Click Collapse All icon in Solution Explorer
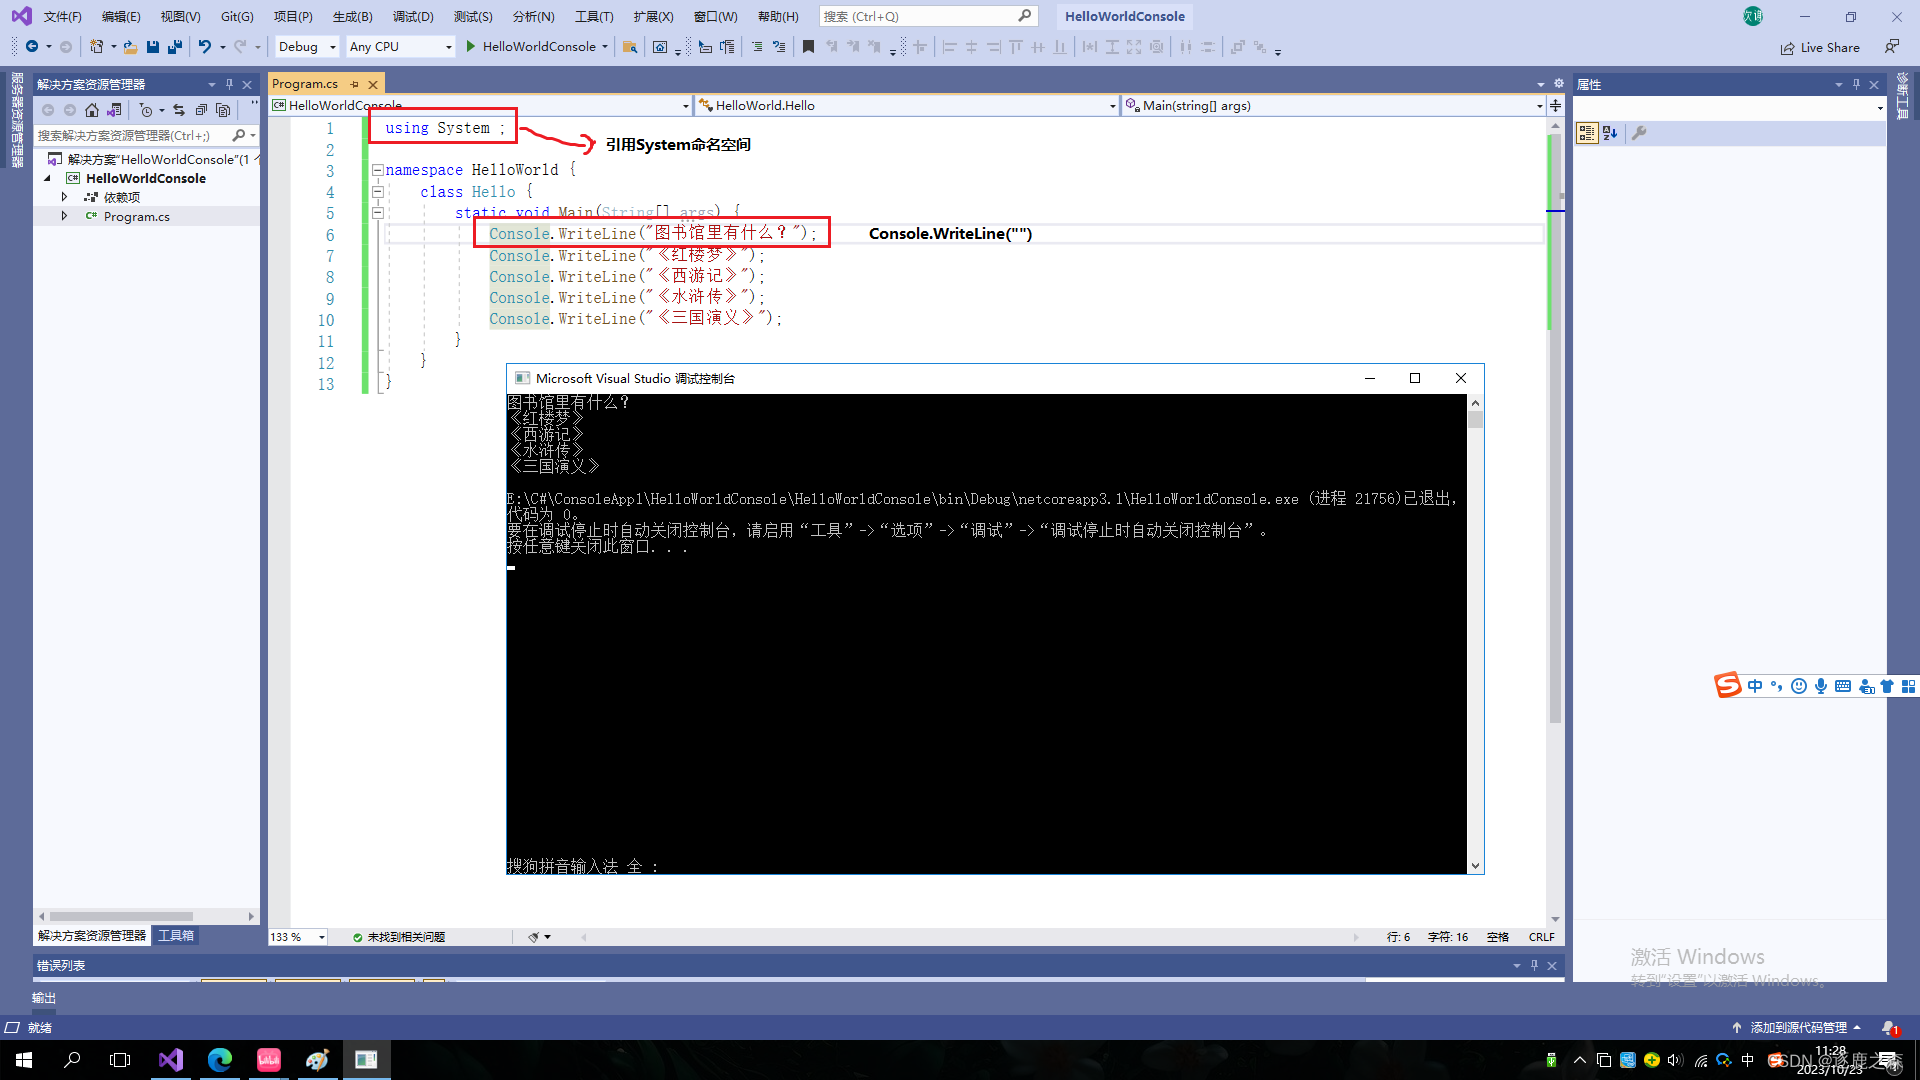Image resolution: width=1920 pixels, height=1080 pixels. pyautogui.click(x=201, y=110)
